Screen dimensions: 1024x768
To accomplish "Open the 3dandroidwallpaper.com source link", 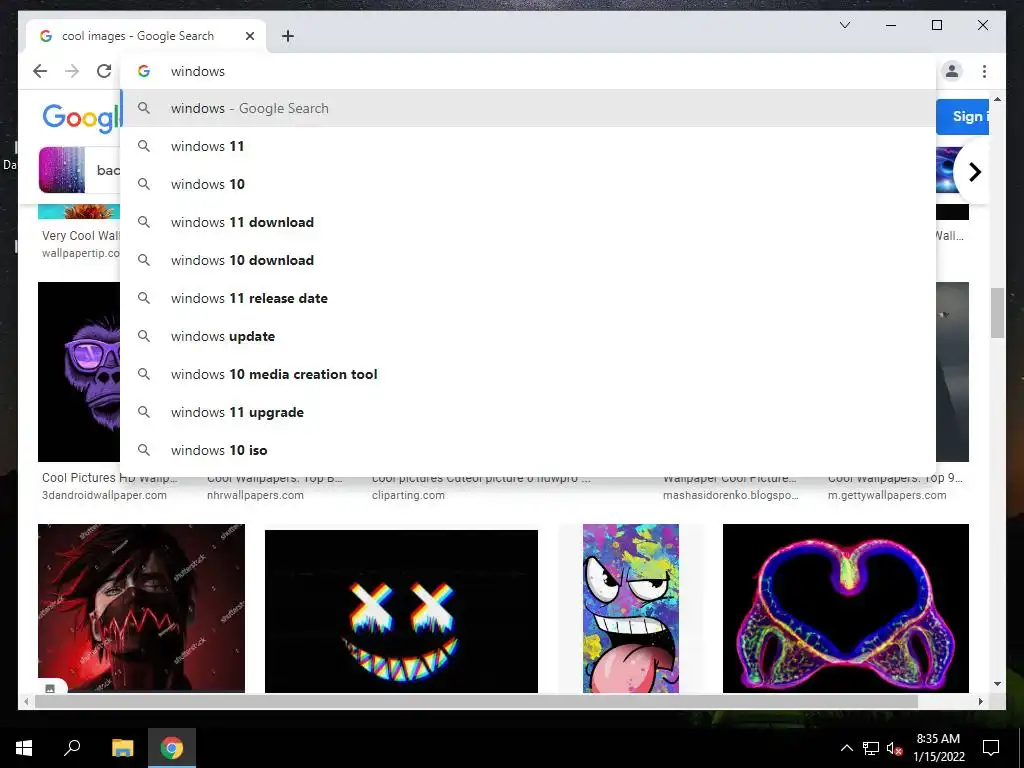I will (104, 495).
